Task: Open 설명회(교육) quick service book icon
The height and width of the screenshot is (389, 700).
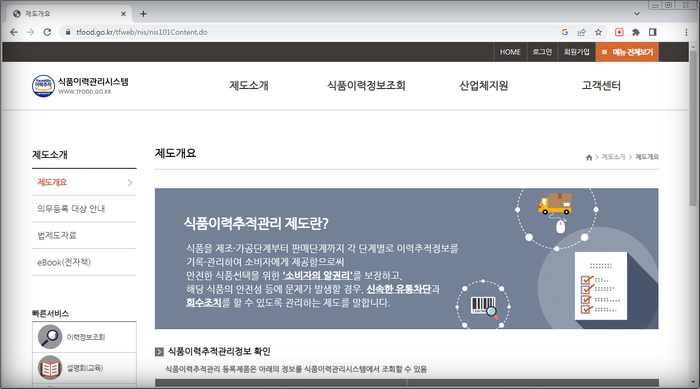Action: 50,368
